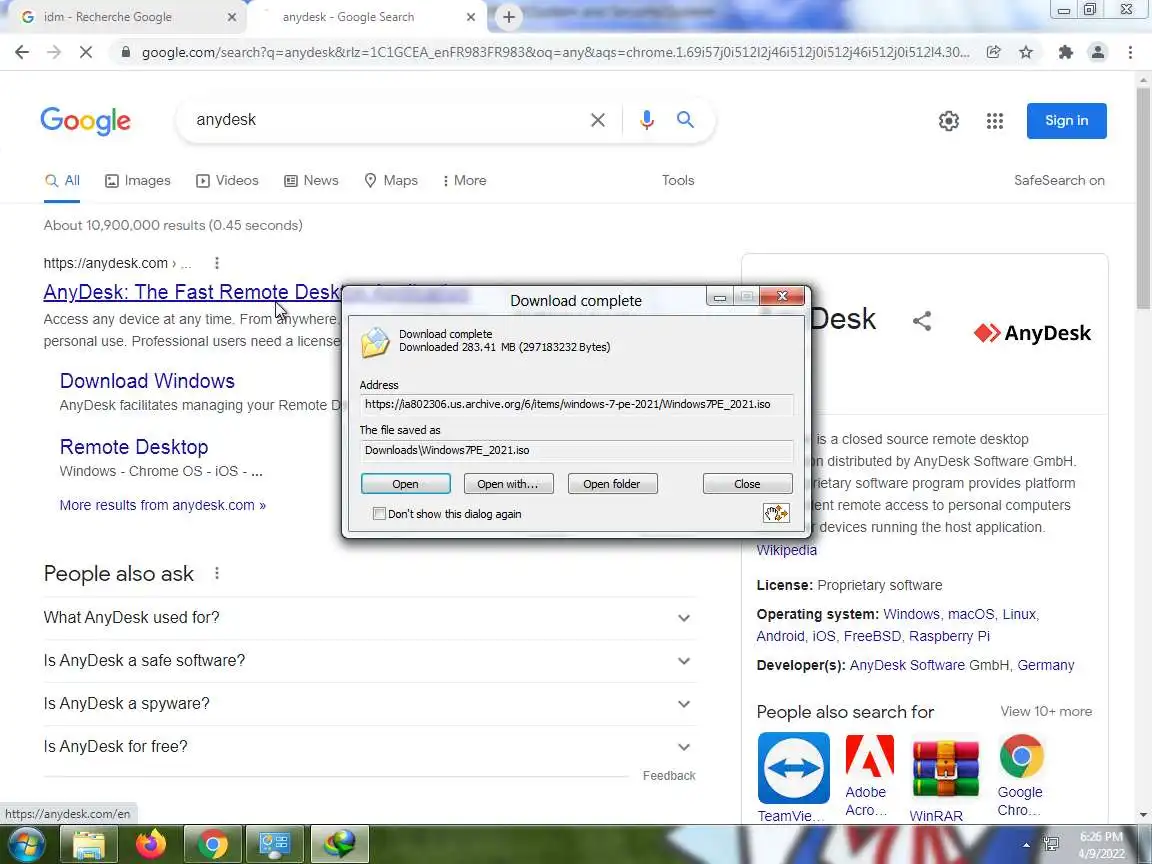Open Internet Download Manager taskbar icon
The height and width of the screenshot is (864, 1152).
[339, 845]
